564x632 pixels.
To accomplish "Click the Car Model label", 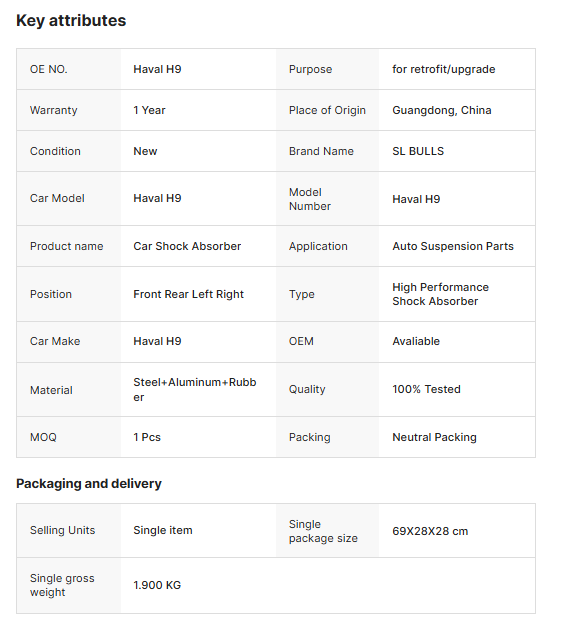I will tap(57, 198).
